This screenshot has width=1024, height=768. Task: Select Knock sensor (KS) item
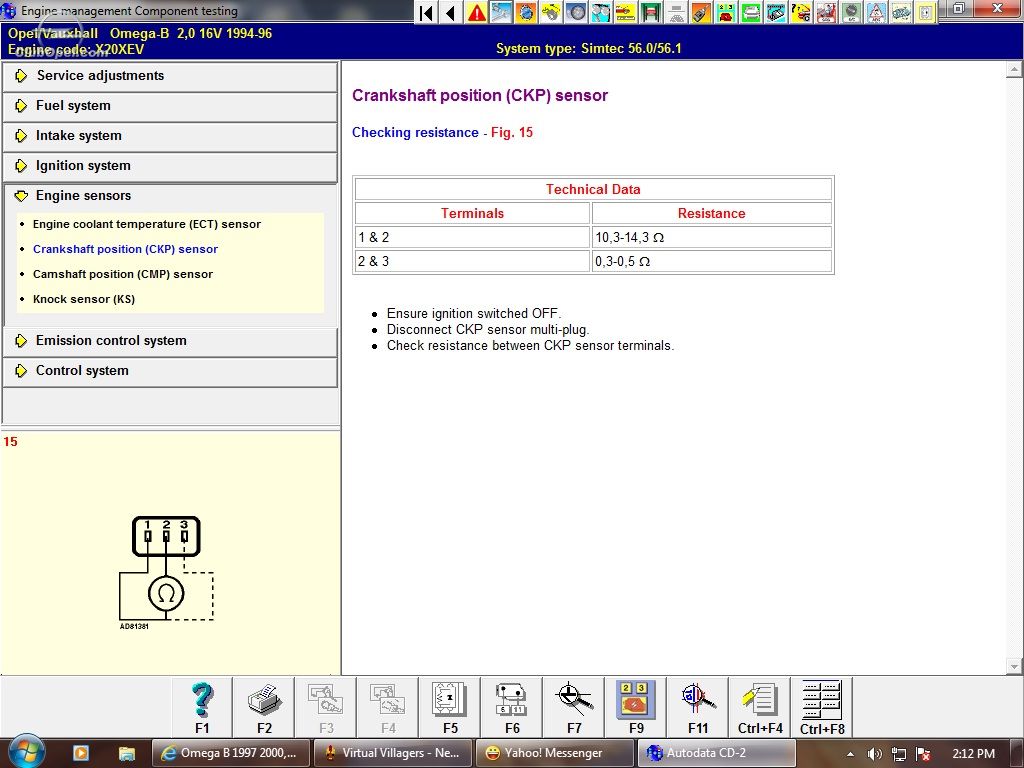pyautogui.click(x=84, y=299)
